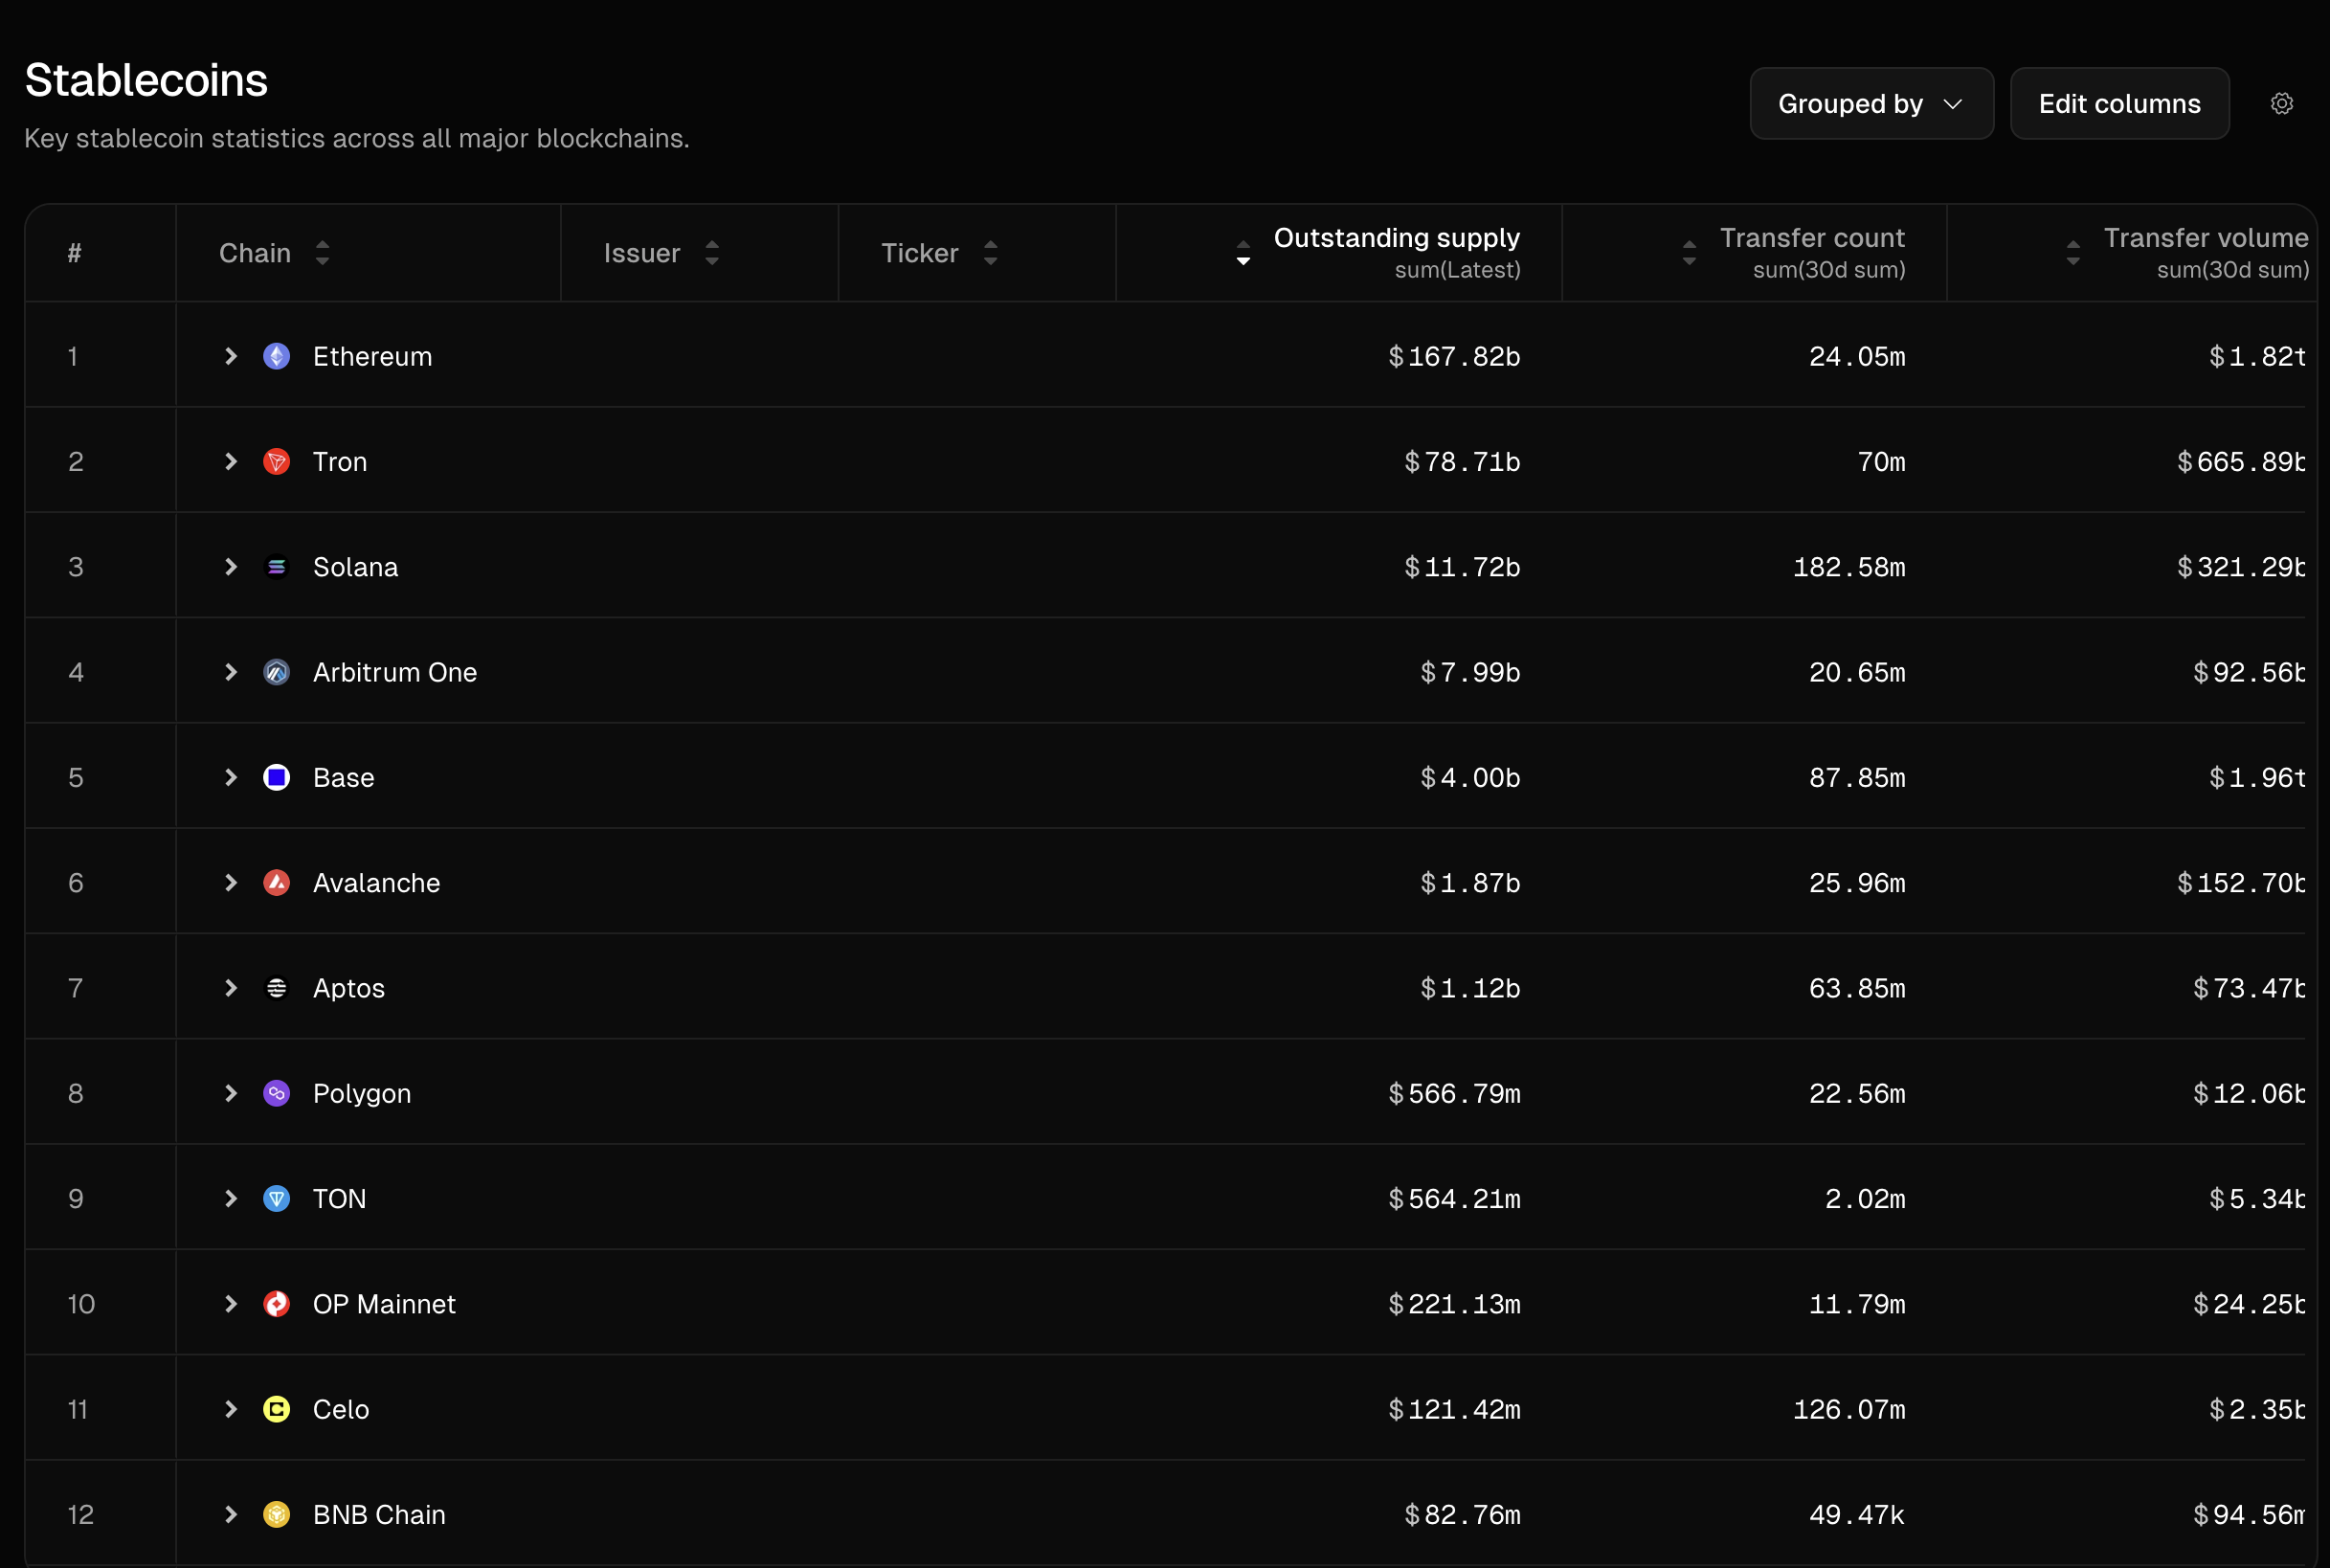This screenshot has width=2330, height=1568.
Task: Click the Ethereum chain logo
Action: pos(277,356)
